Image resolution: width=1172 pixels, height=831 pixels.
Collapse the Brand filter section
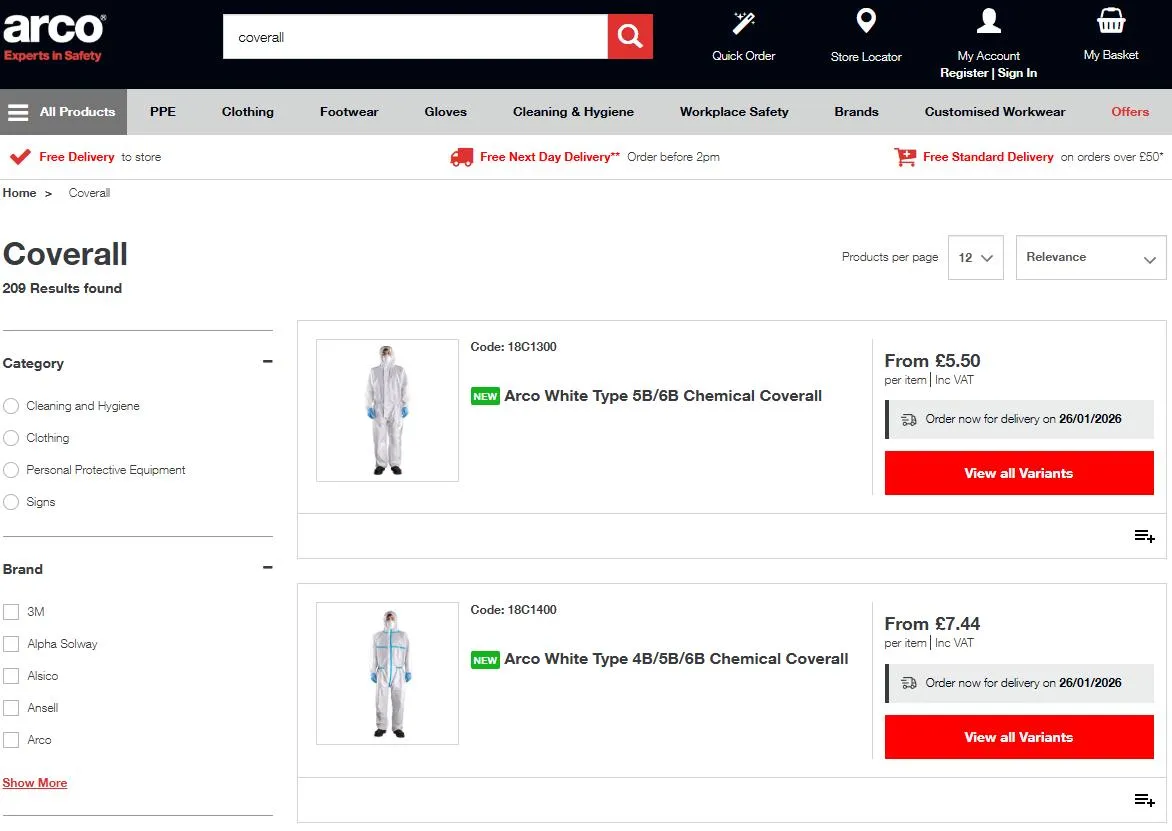[x=268, y=567]
